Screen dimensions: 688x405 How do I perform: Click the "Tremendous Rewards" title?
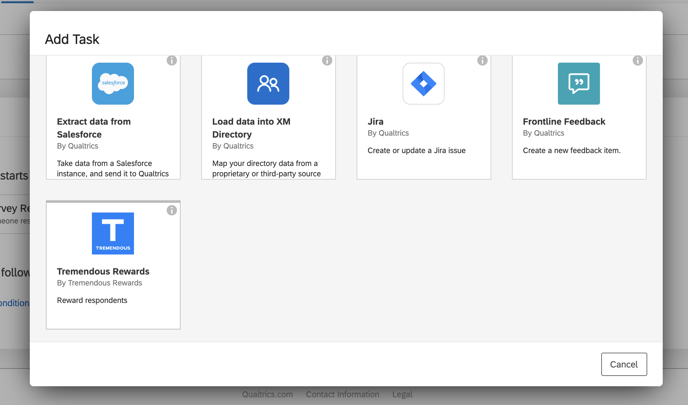click(103, 271)
